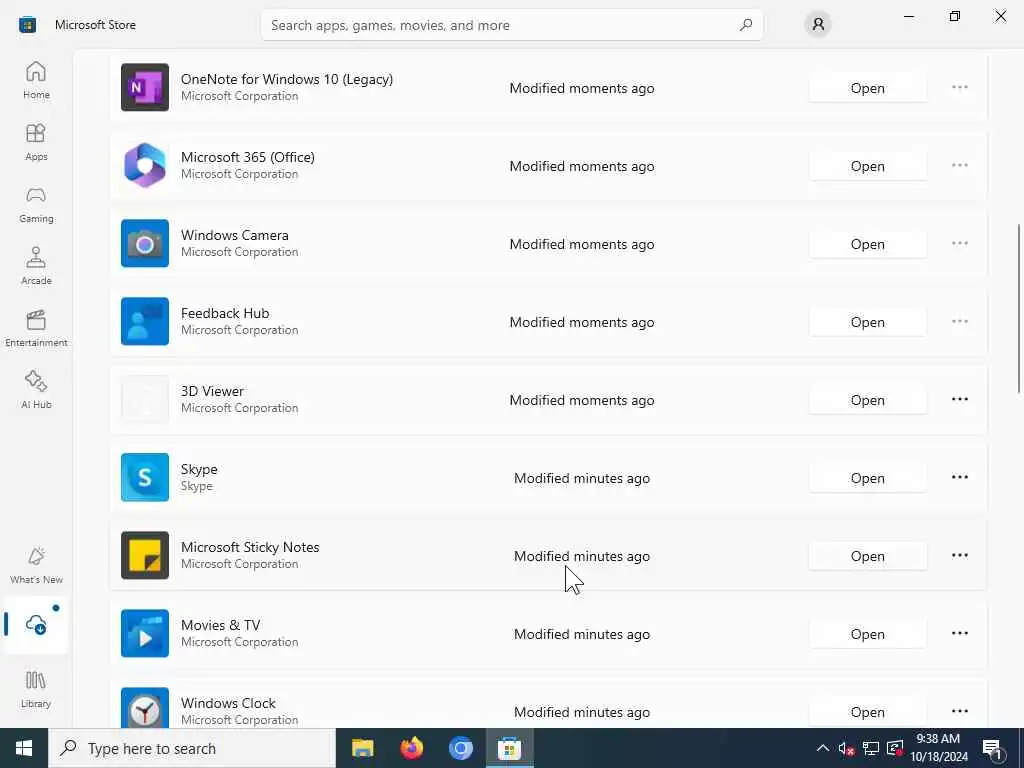
Task: Open Windows Clock more options menu
Action: point(959,711)
